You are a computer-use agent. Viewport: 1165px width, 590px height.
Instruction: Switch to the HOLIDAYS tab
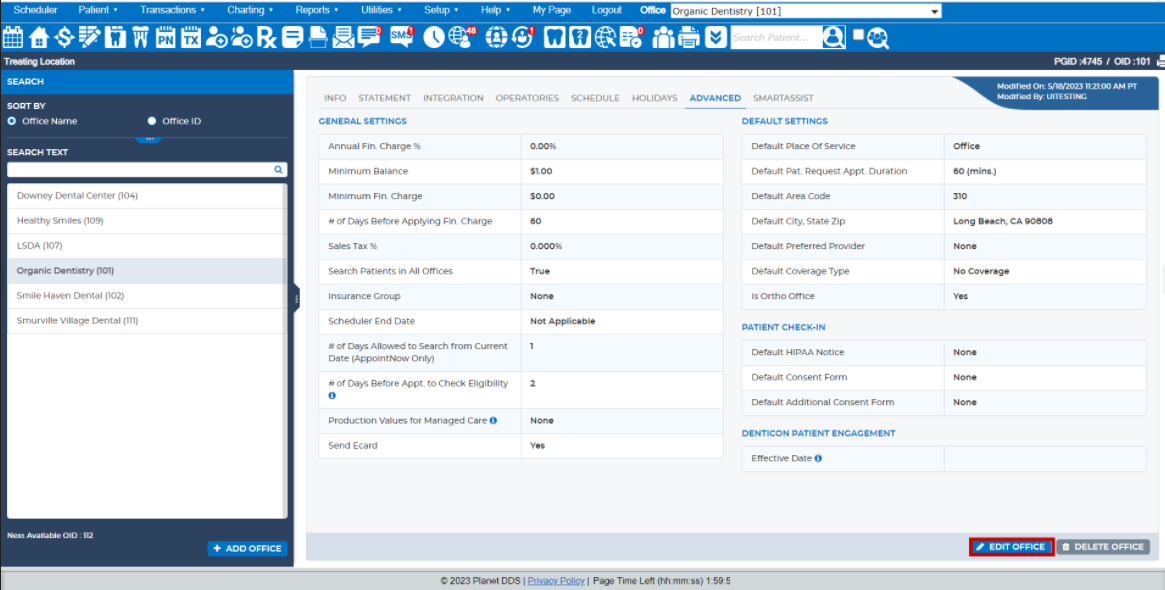coord(655,98)
